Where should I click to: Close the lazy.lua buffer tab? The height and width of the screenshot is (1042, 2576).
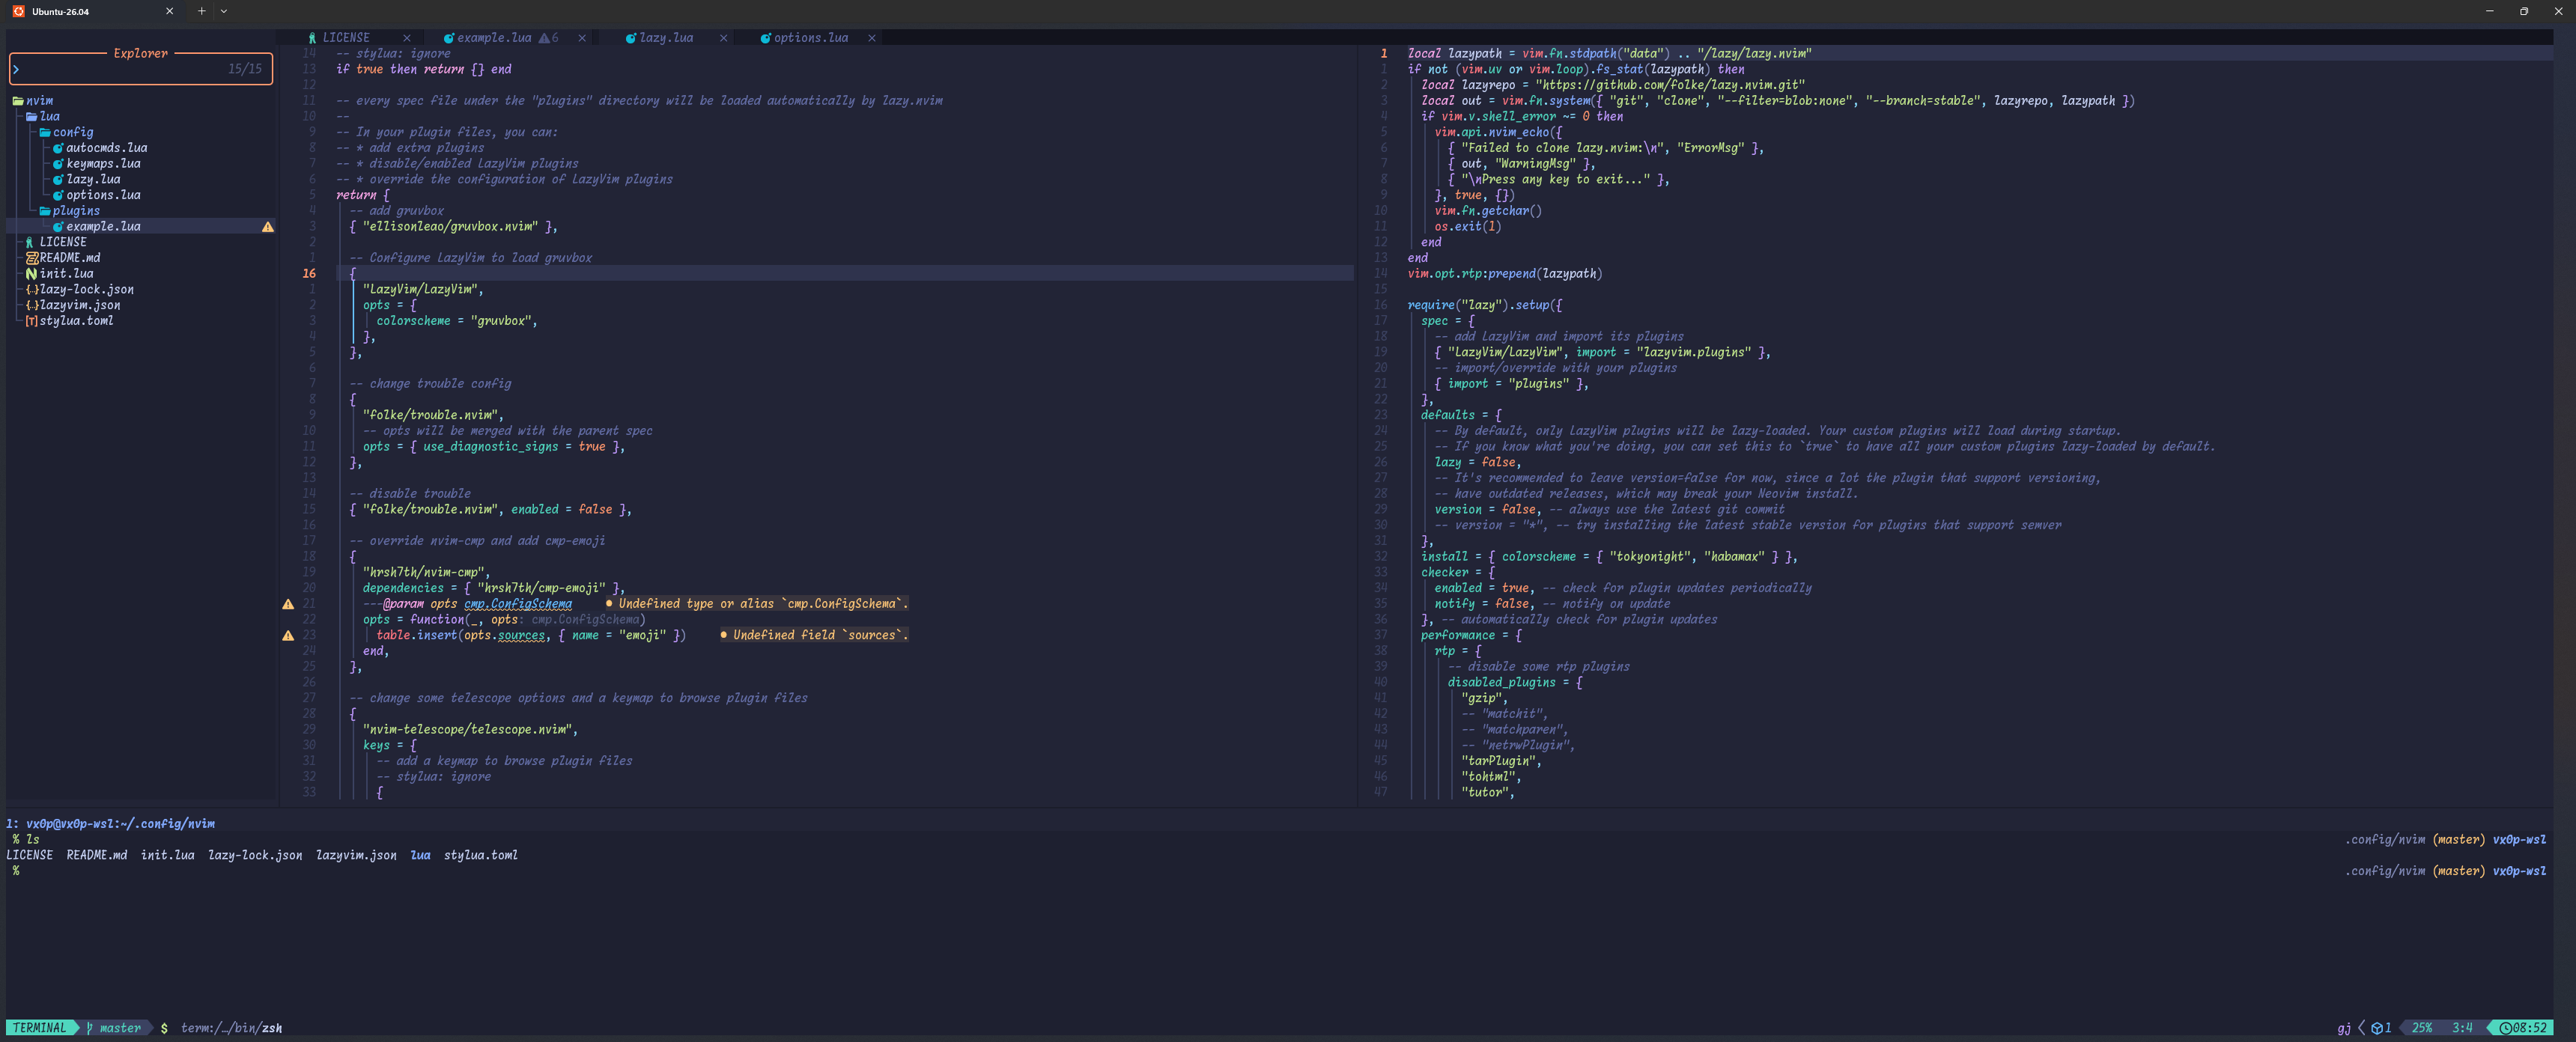[x=723, y=38]
